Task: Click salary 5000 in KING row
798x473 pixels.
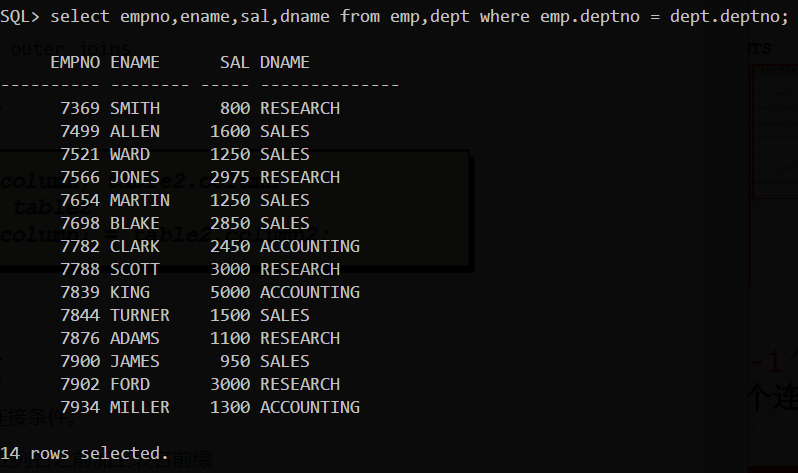Action: point(230,292)
